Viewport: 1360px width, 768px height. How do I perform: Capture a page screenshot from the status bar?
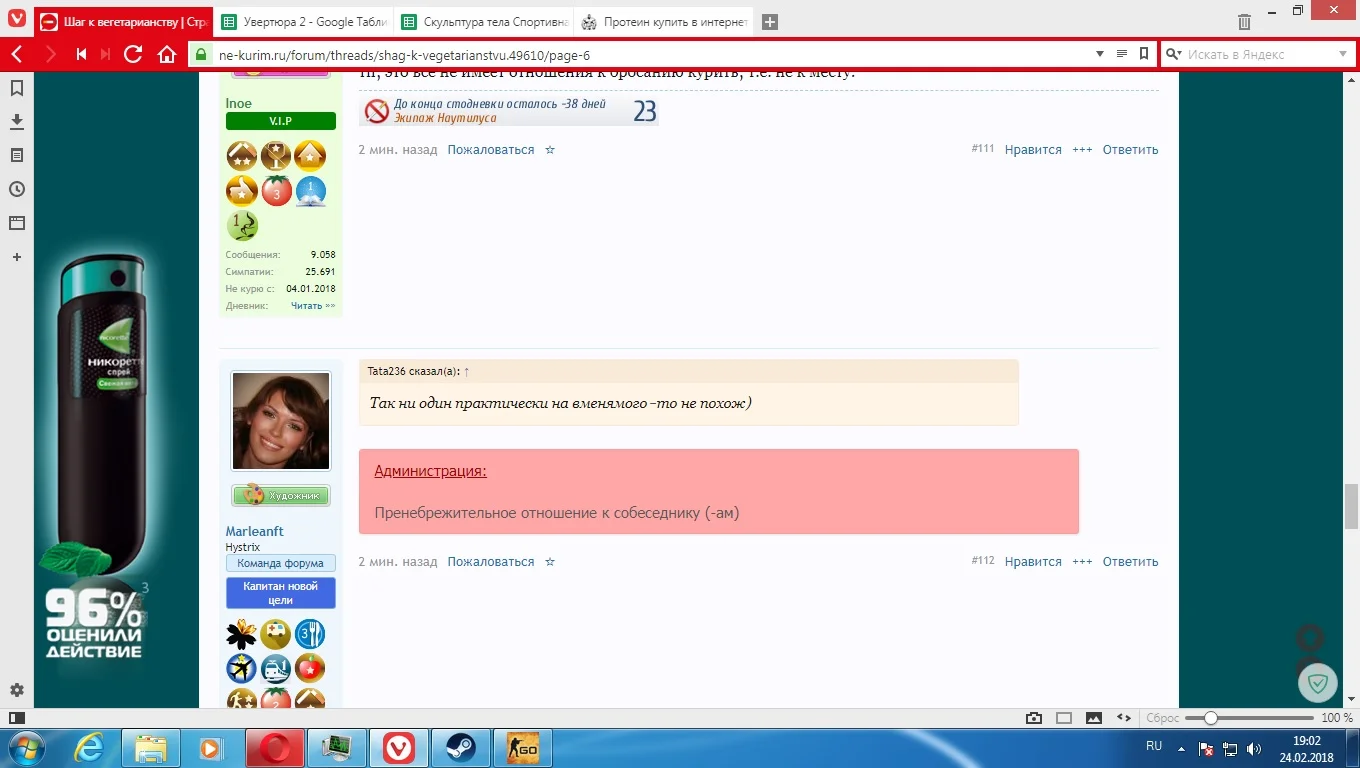point(1032,717)
